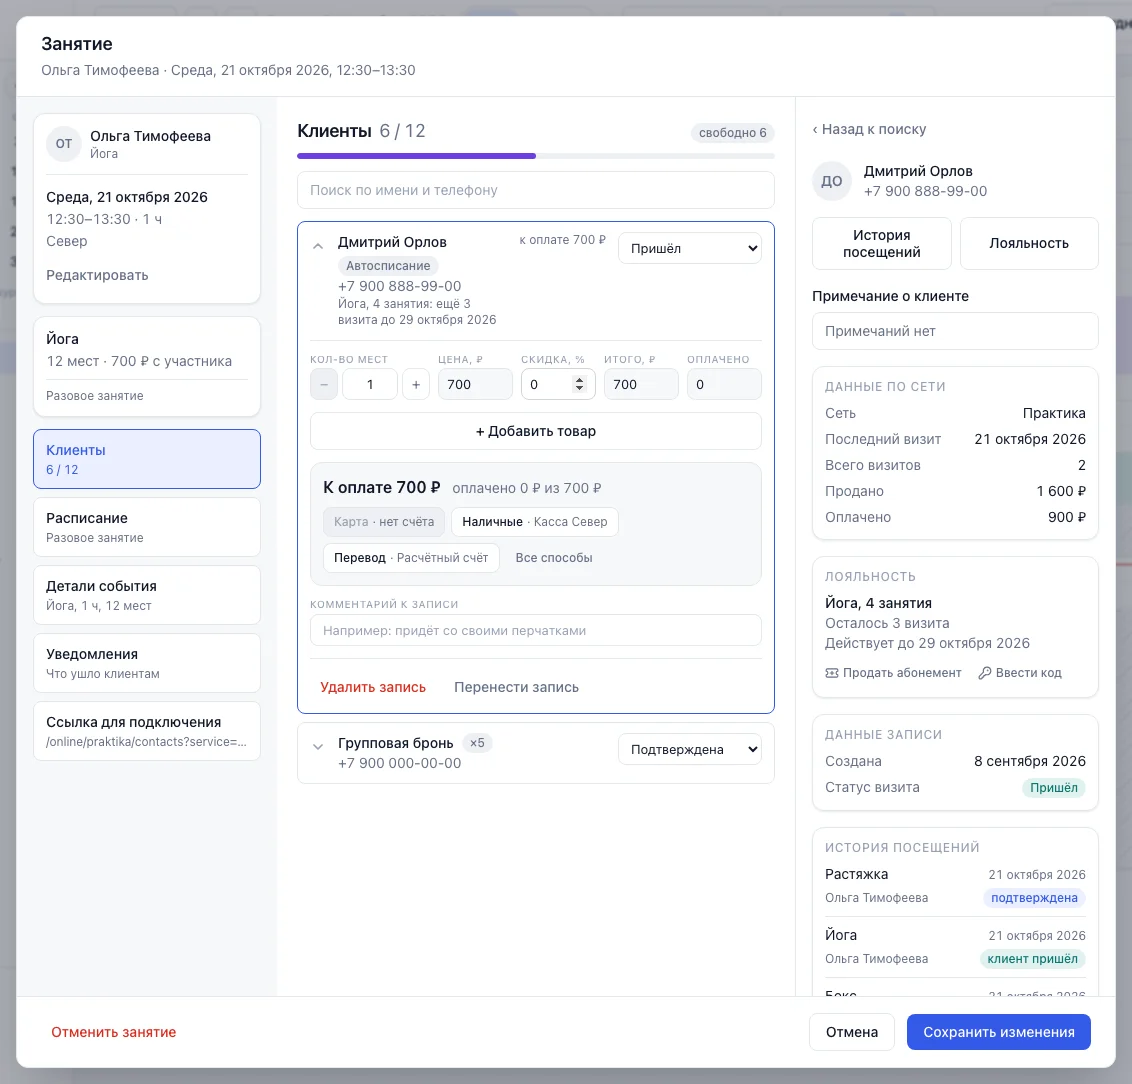Image resolution: width=1132 pixels, height=1084 pixels.
Task: Click the discount percent spinner arrows
Action: (579, 385)
